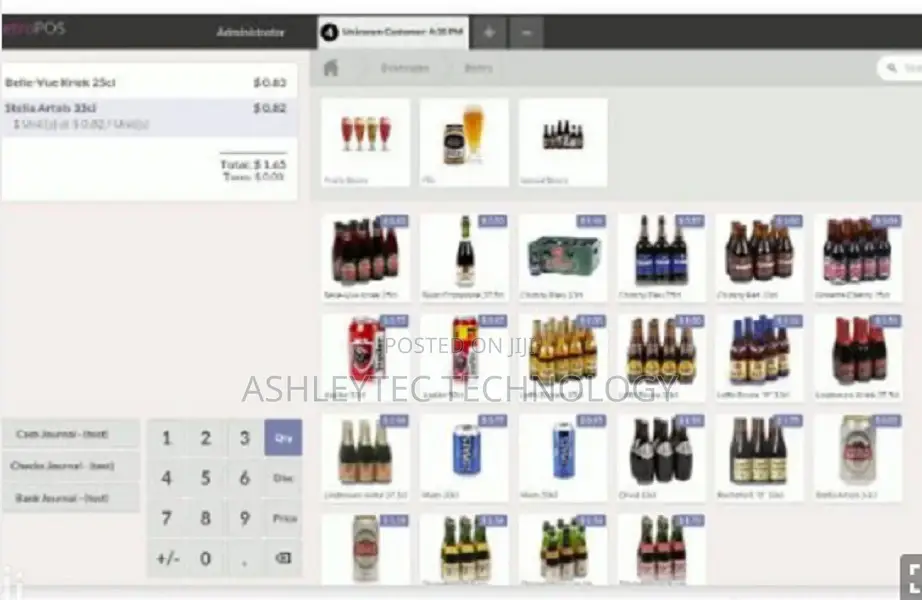Tap the +/- sign key
This screenshot has height=600, width=922.
166,558
